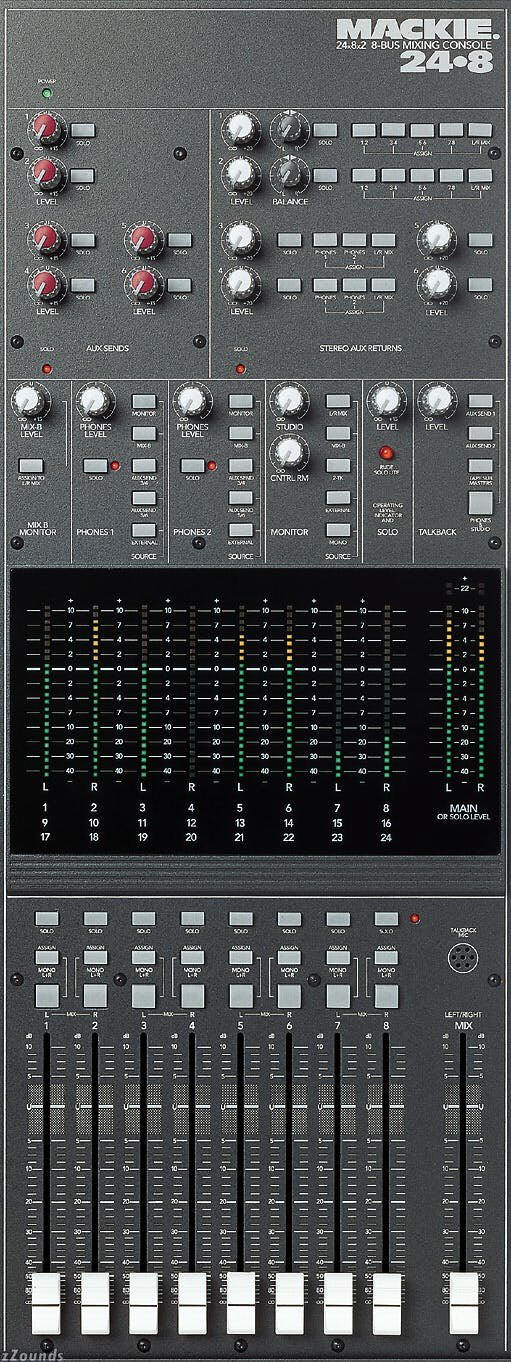
Task: Send Aux Return 3 to Phones 1
Action: pos(324,240)
